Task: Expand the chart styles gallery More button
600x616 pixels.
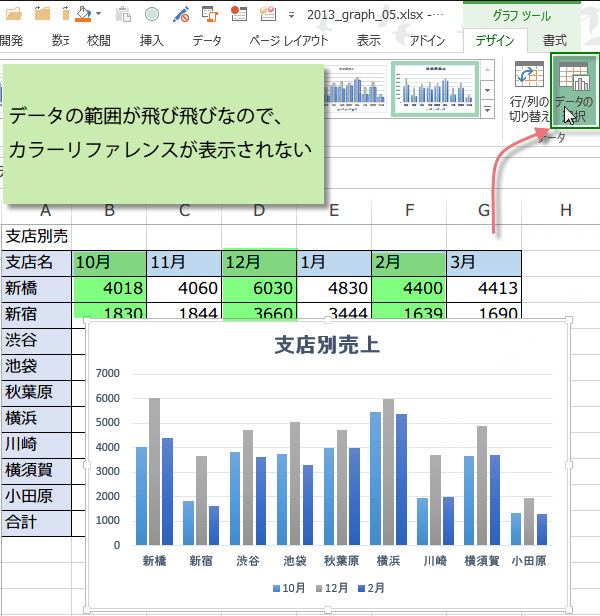Action: (x=487, y=109)
